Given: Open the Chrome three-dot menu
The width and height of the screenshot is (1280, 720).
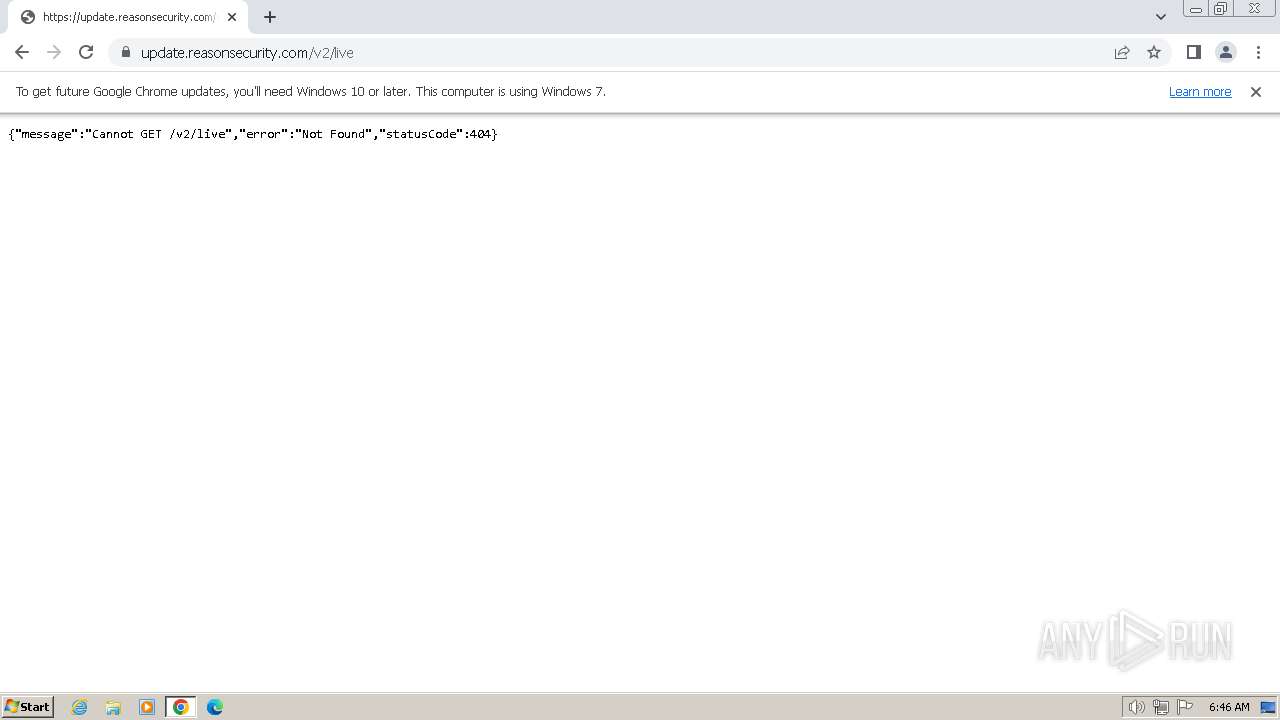Looking at the screenshot, I should tap(1258, 53).
